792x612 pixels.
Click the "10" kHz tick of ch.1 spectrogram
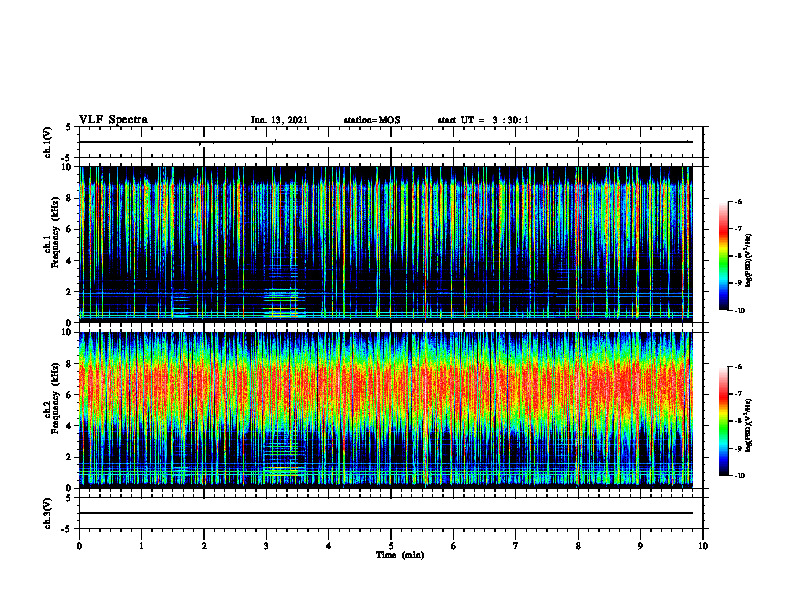coord(67,167)
